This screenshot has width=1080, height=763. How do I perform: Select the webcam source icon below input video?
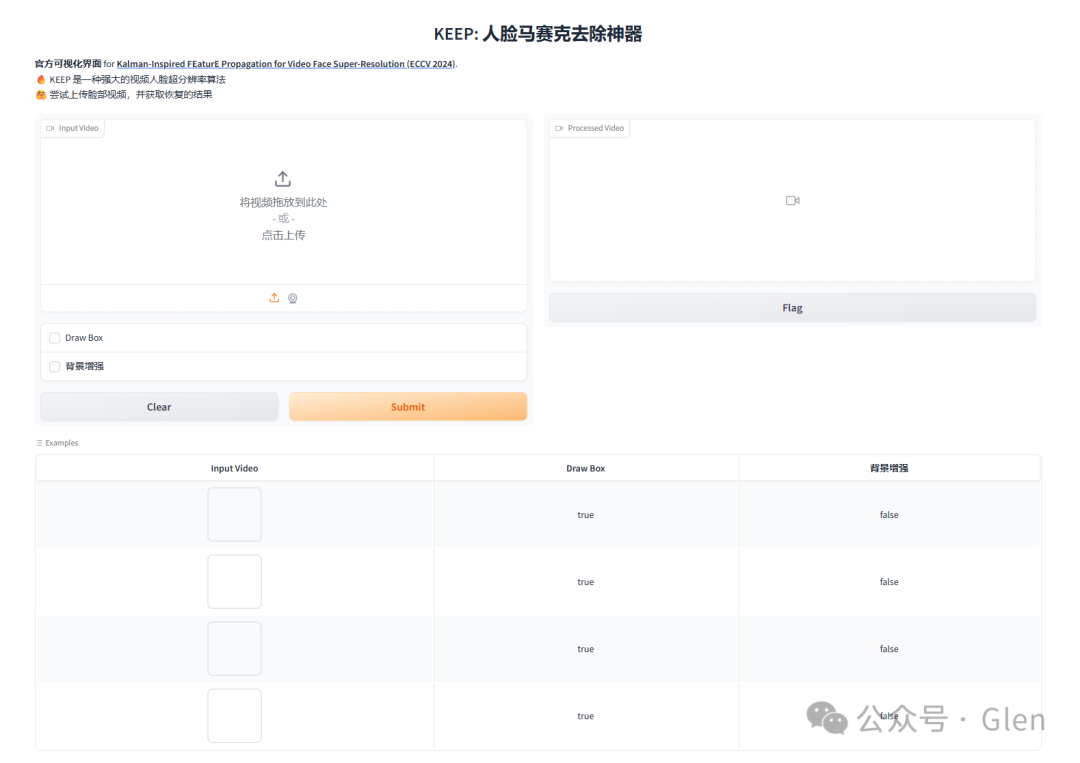tap(293, 298)
